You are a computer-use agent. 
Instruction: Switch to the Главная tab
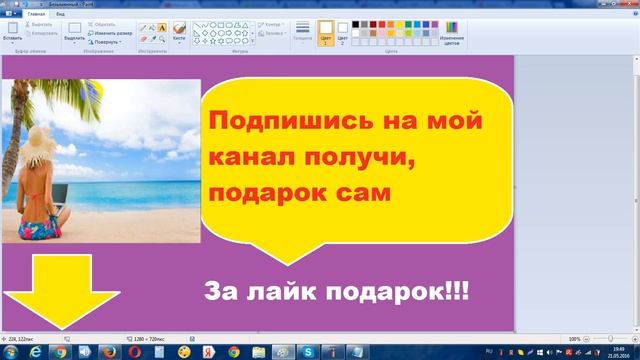click(x=36, y=14)
